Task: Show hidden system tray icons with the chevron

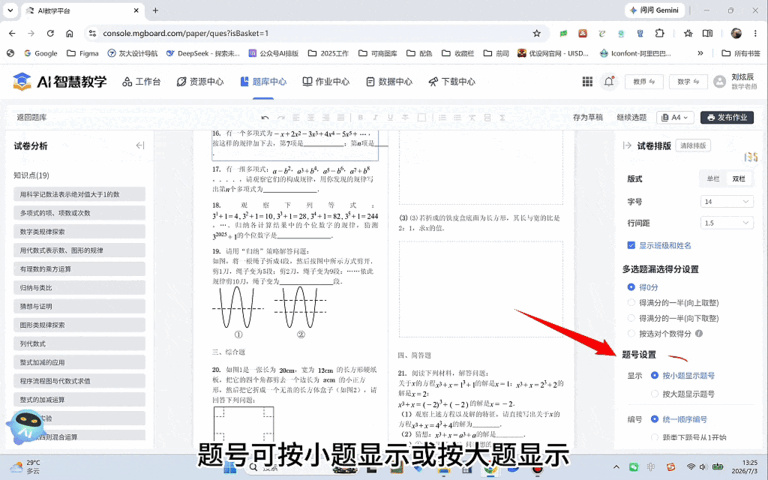Action: coord(616,467)
